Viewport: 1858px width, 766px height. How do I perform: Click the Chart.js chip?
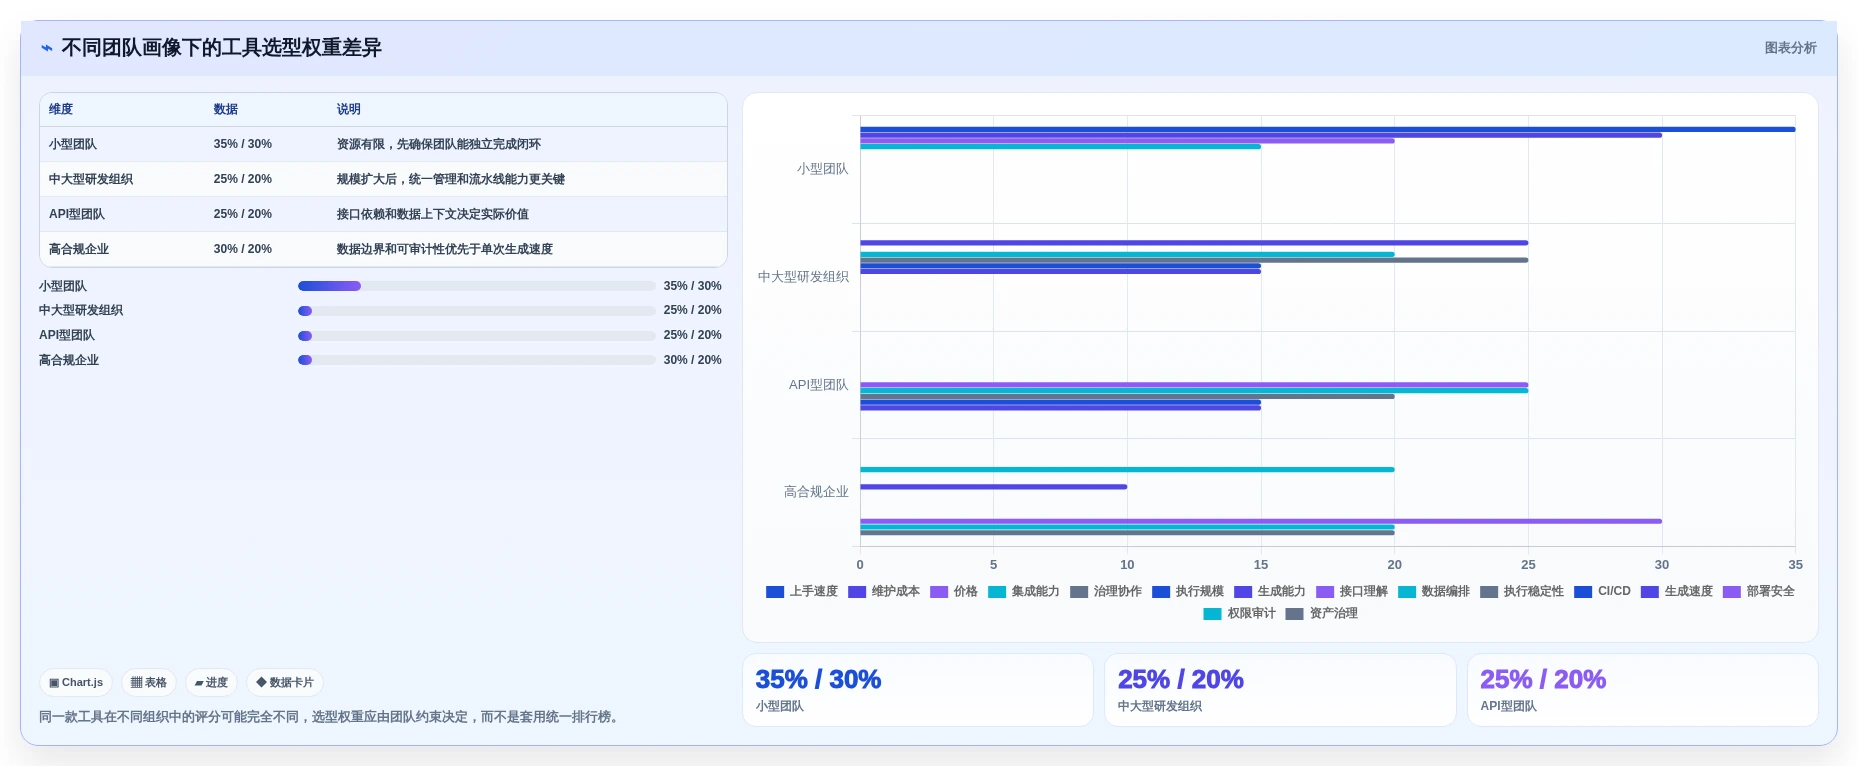[x=76, y=683]
